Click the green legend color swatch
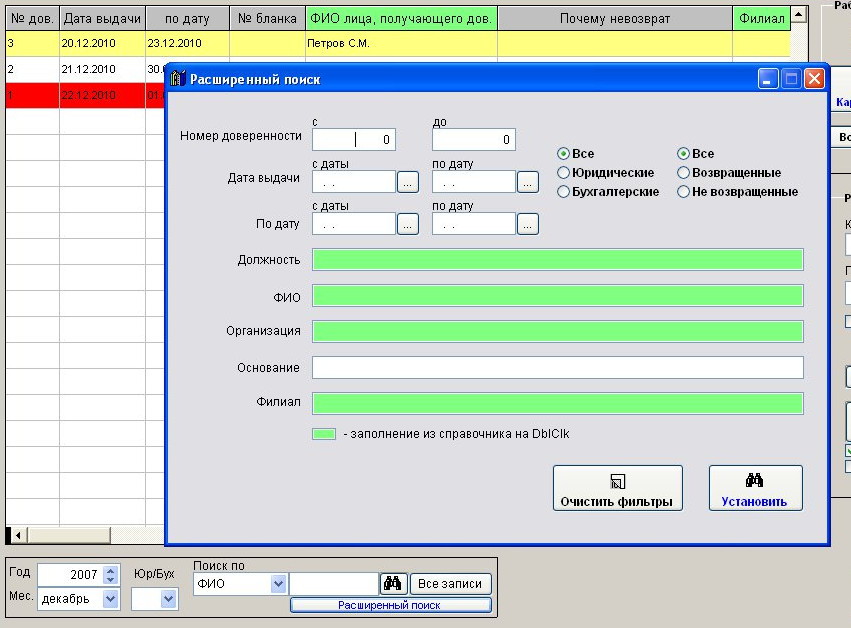 tap(323, 435)
